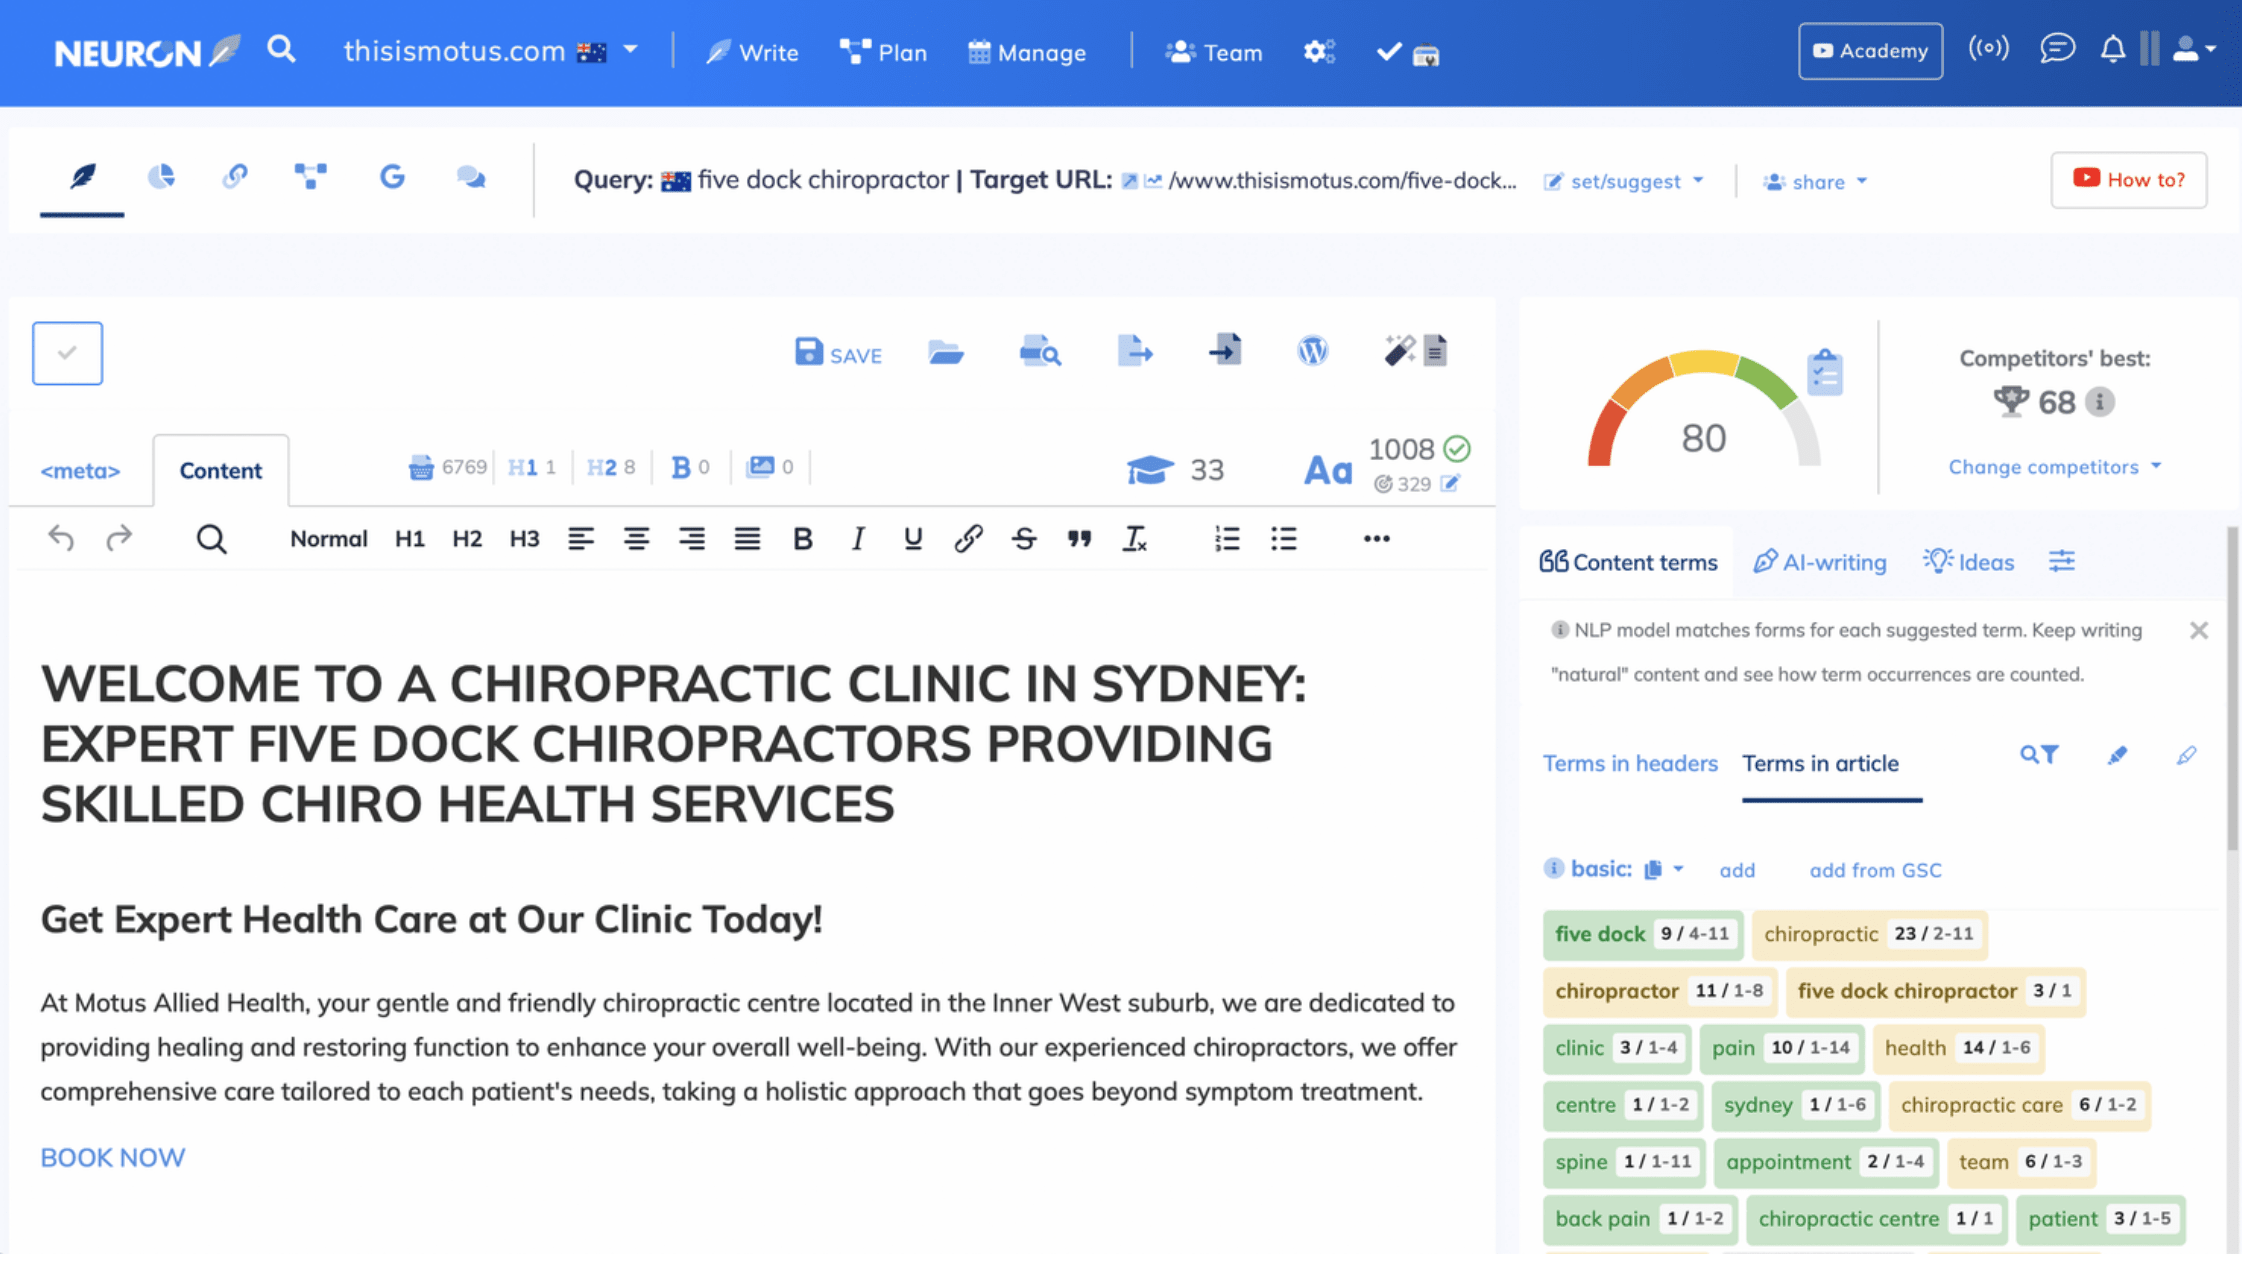Click the insert link icon
Image resolution: width=2242 pixels, height=1270 pixels.
click(968, 539)
